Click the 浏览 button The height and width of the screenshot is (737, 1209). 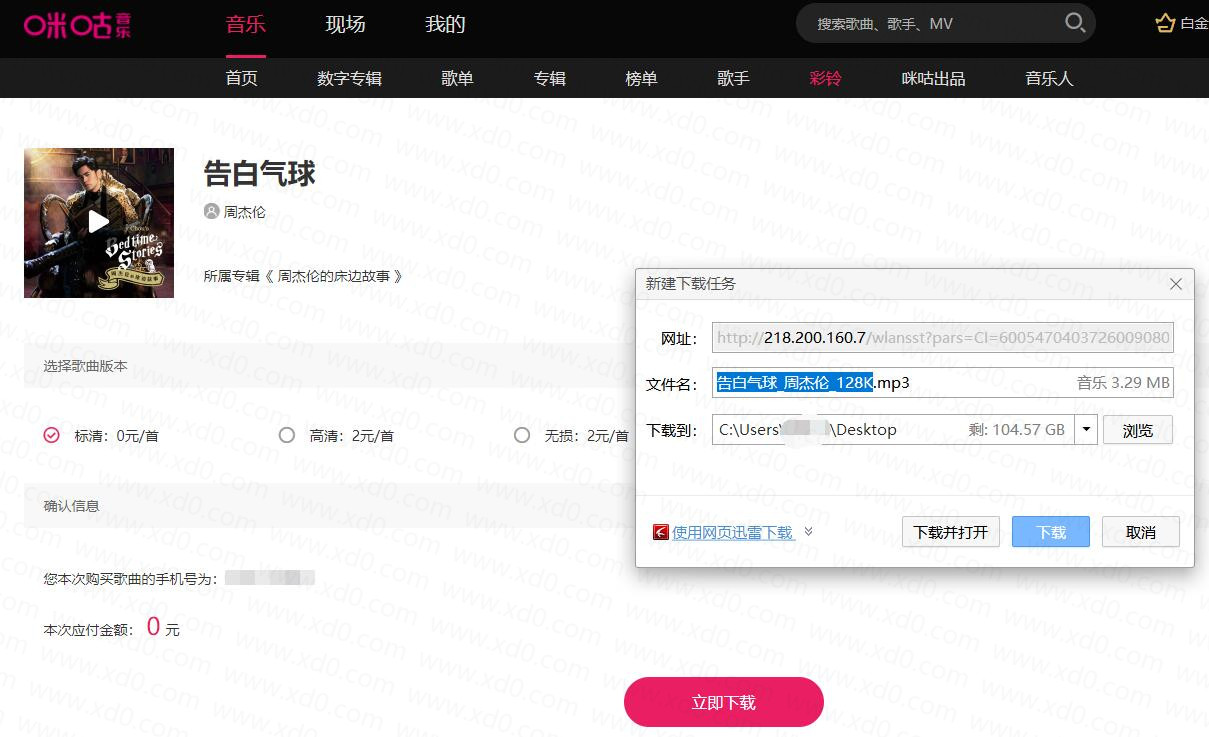[x=1138, y=430]
